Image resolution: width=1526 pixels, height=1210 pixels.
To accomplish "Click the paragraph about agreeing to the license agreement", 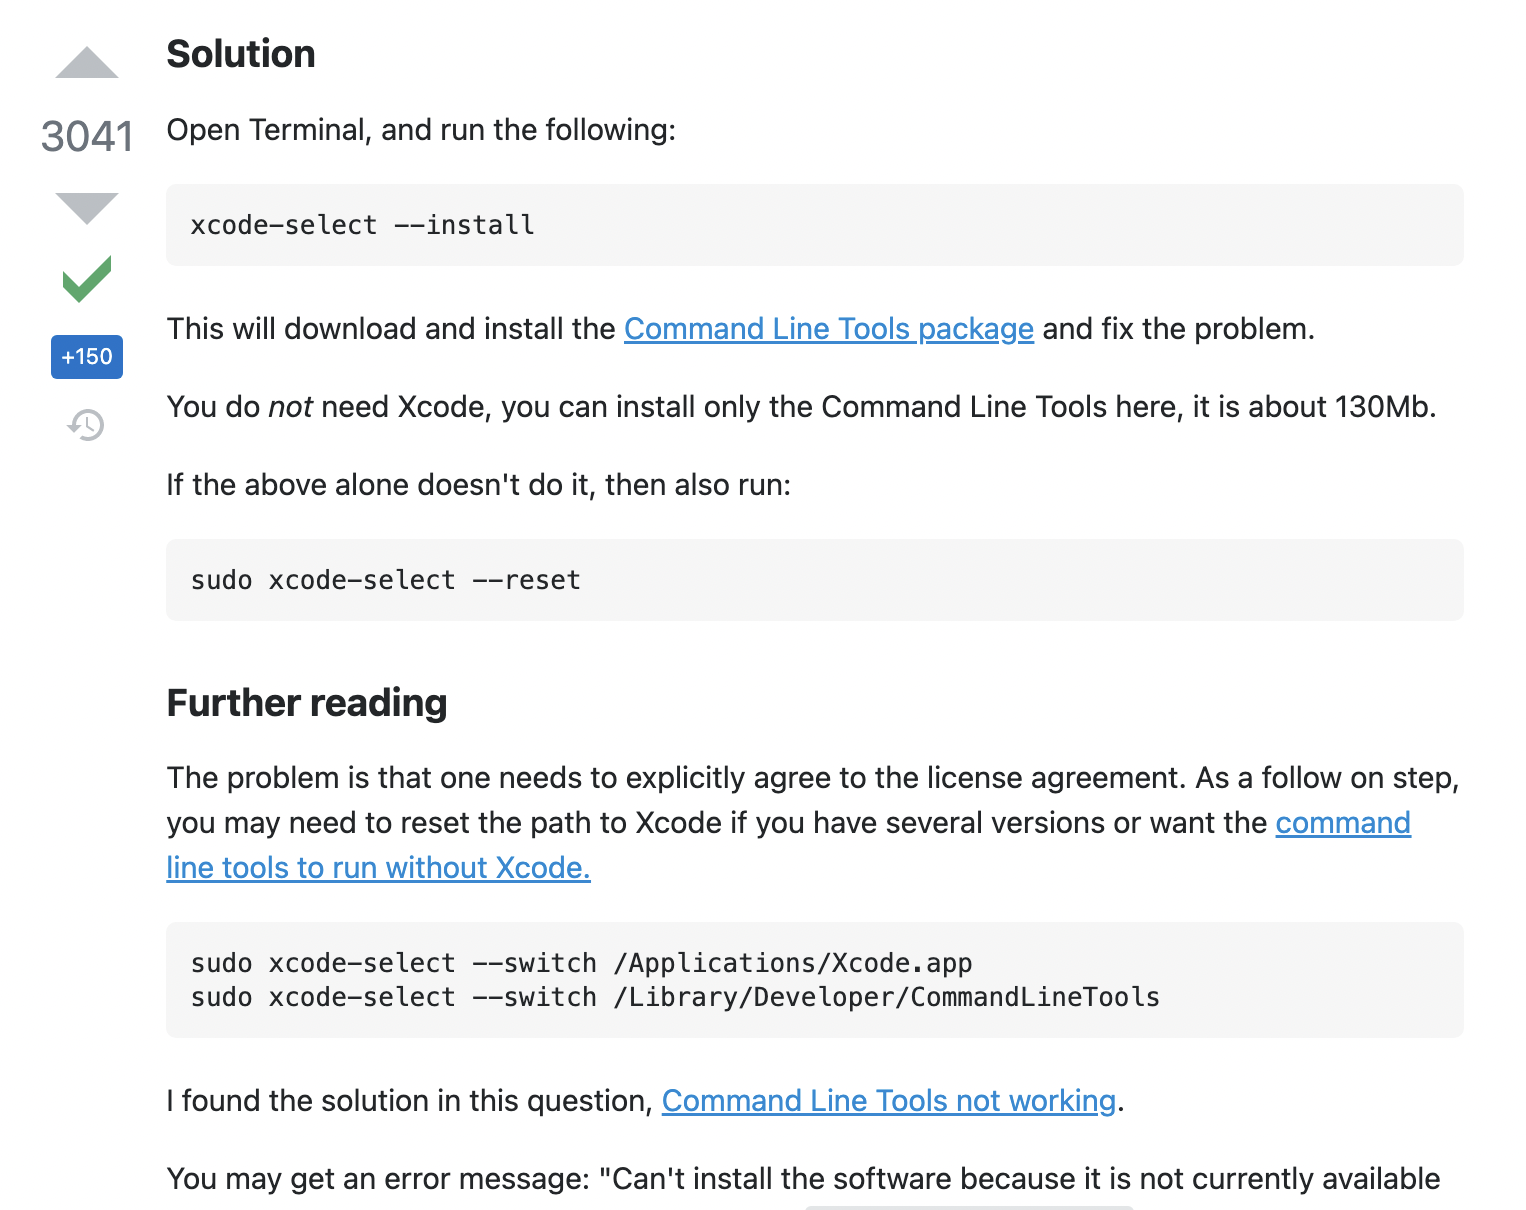I will (813, 823).
